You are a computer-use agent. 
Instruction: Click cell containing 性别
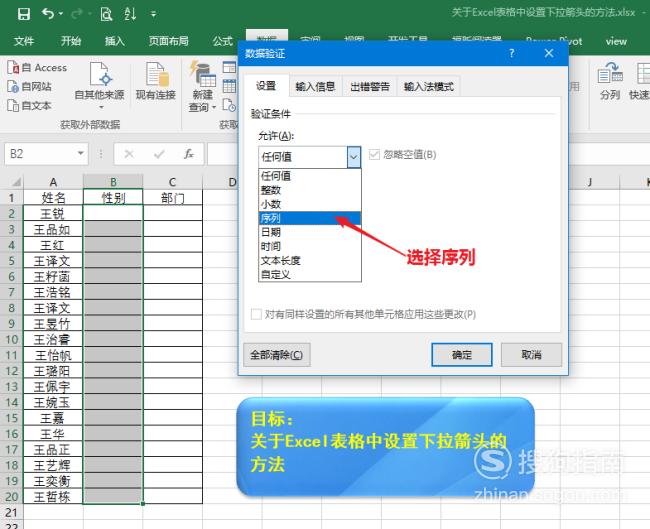point(113,198)
